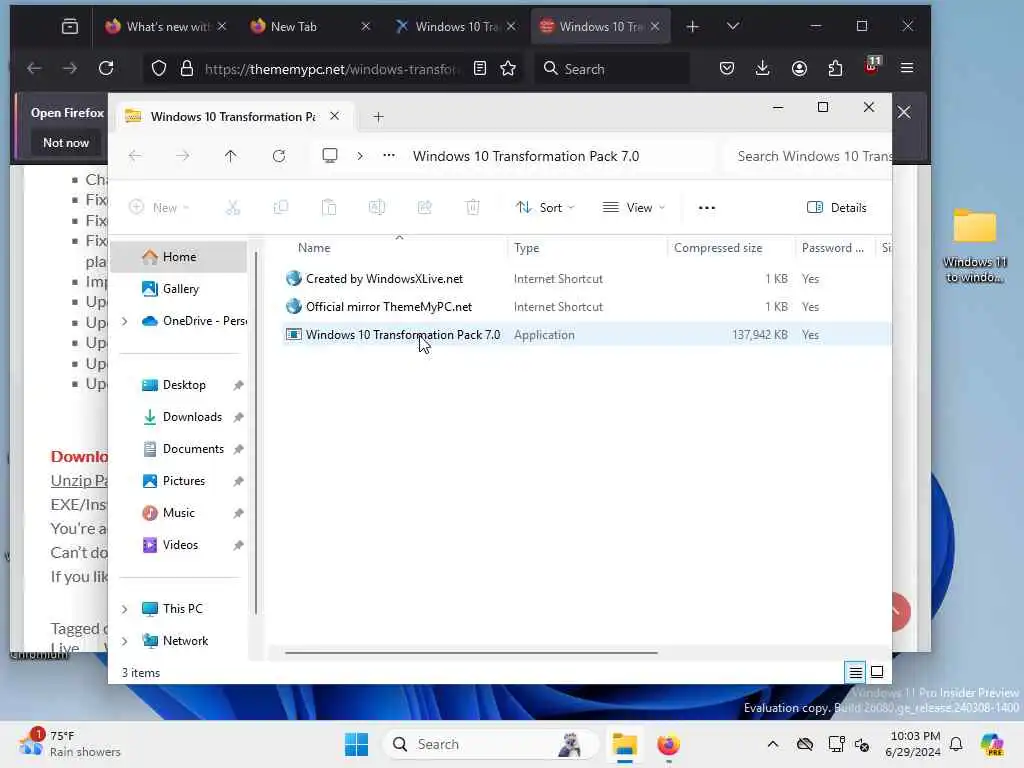
Task: Select Created by WindowsXLive.net shortcut file
Action: (384, 279)
